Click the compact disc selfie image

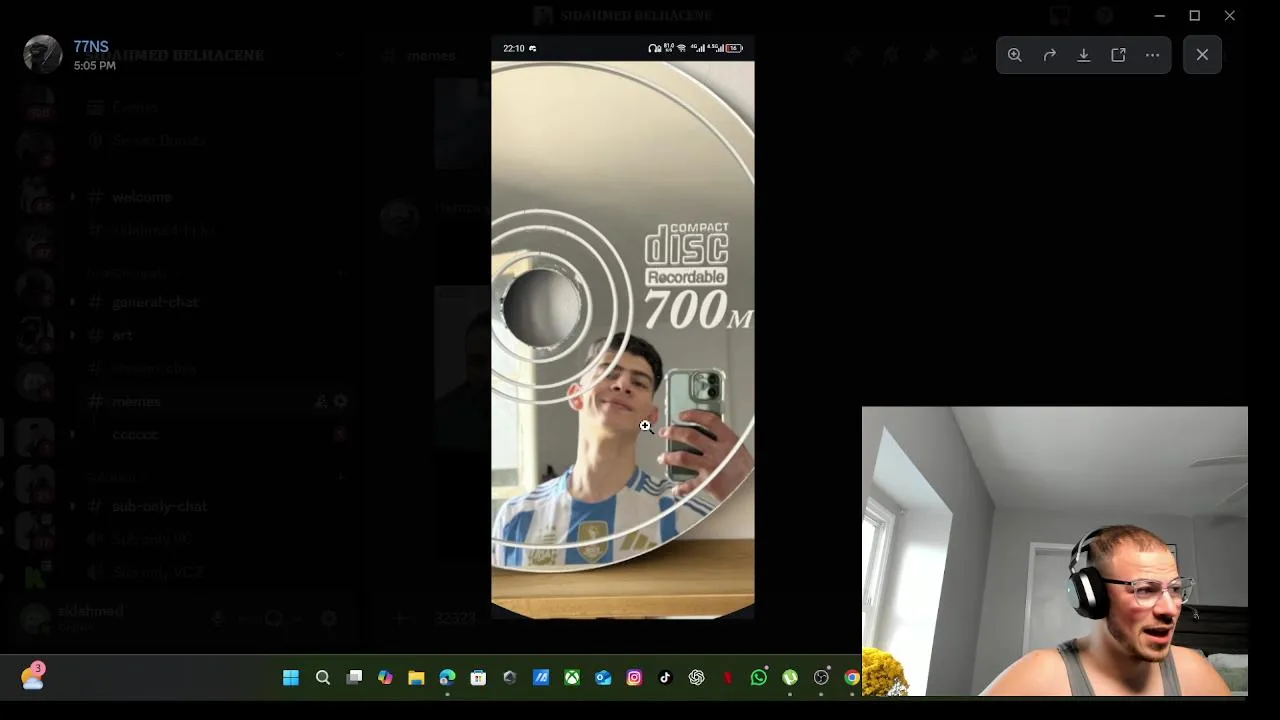pyautogui.click(x=622, y=327)
